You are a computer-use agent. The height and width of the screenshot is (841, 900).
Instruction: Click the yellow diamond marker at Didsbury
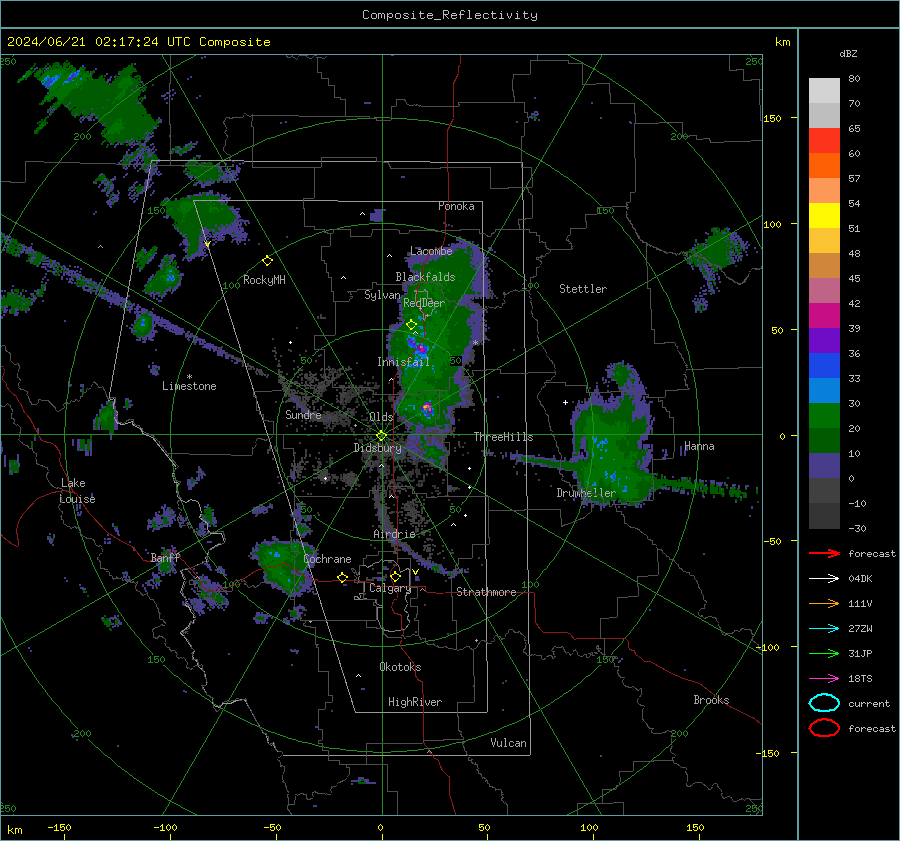point(381,436)
